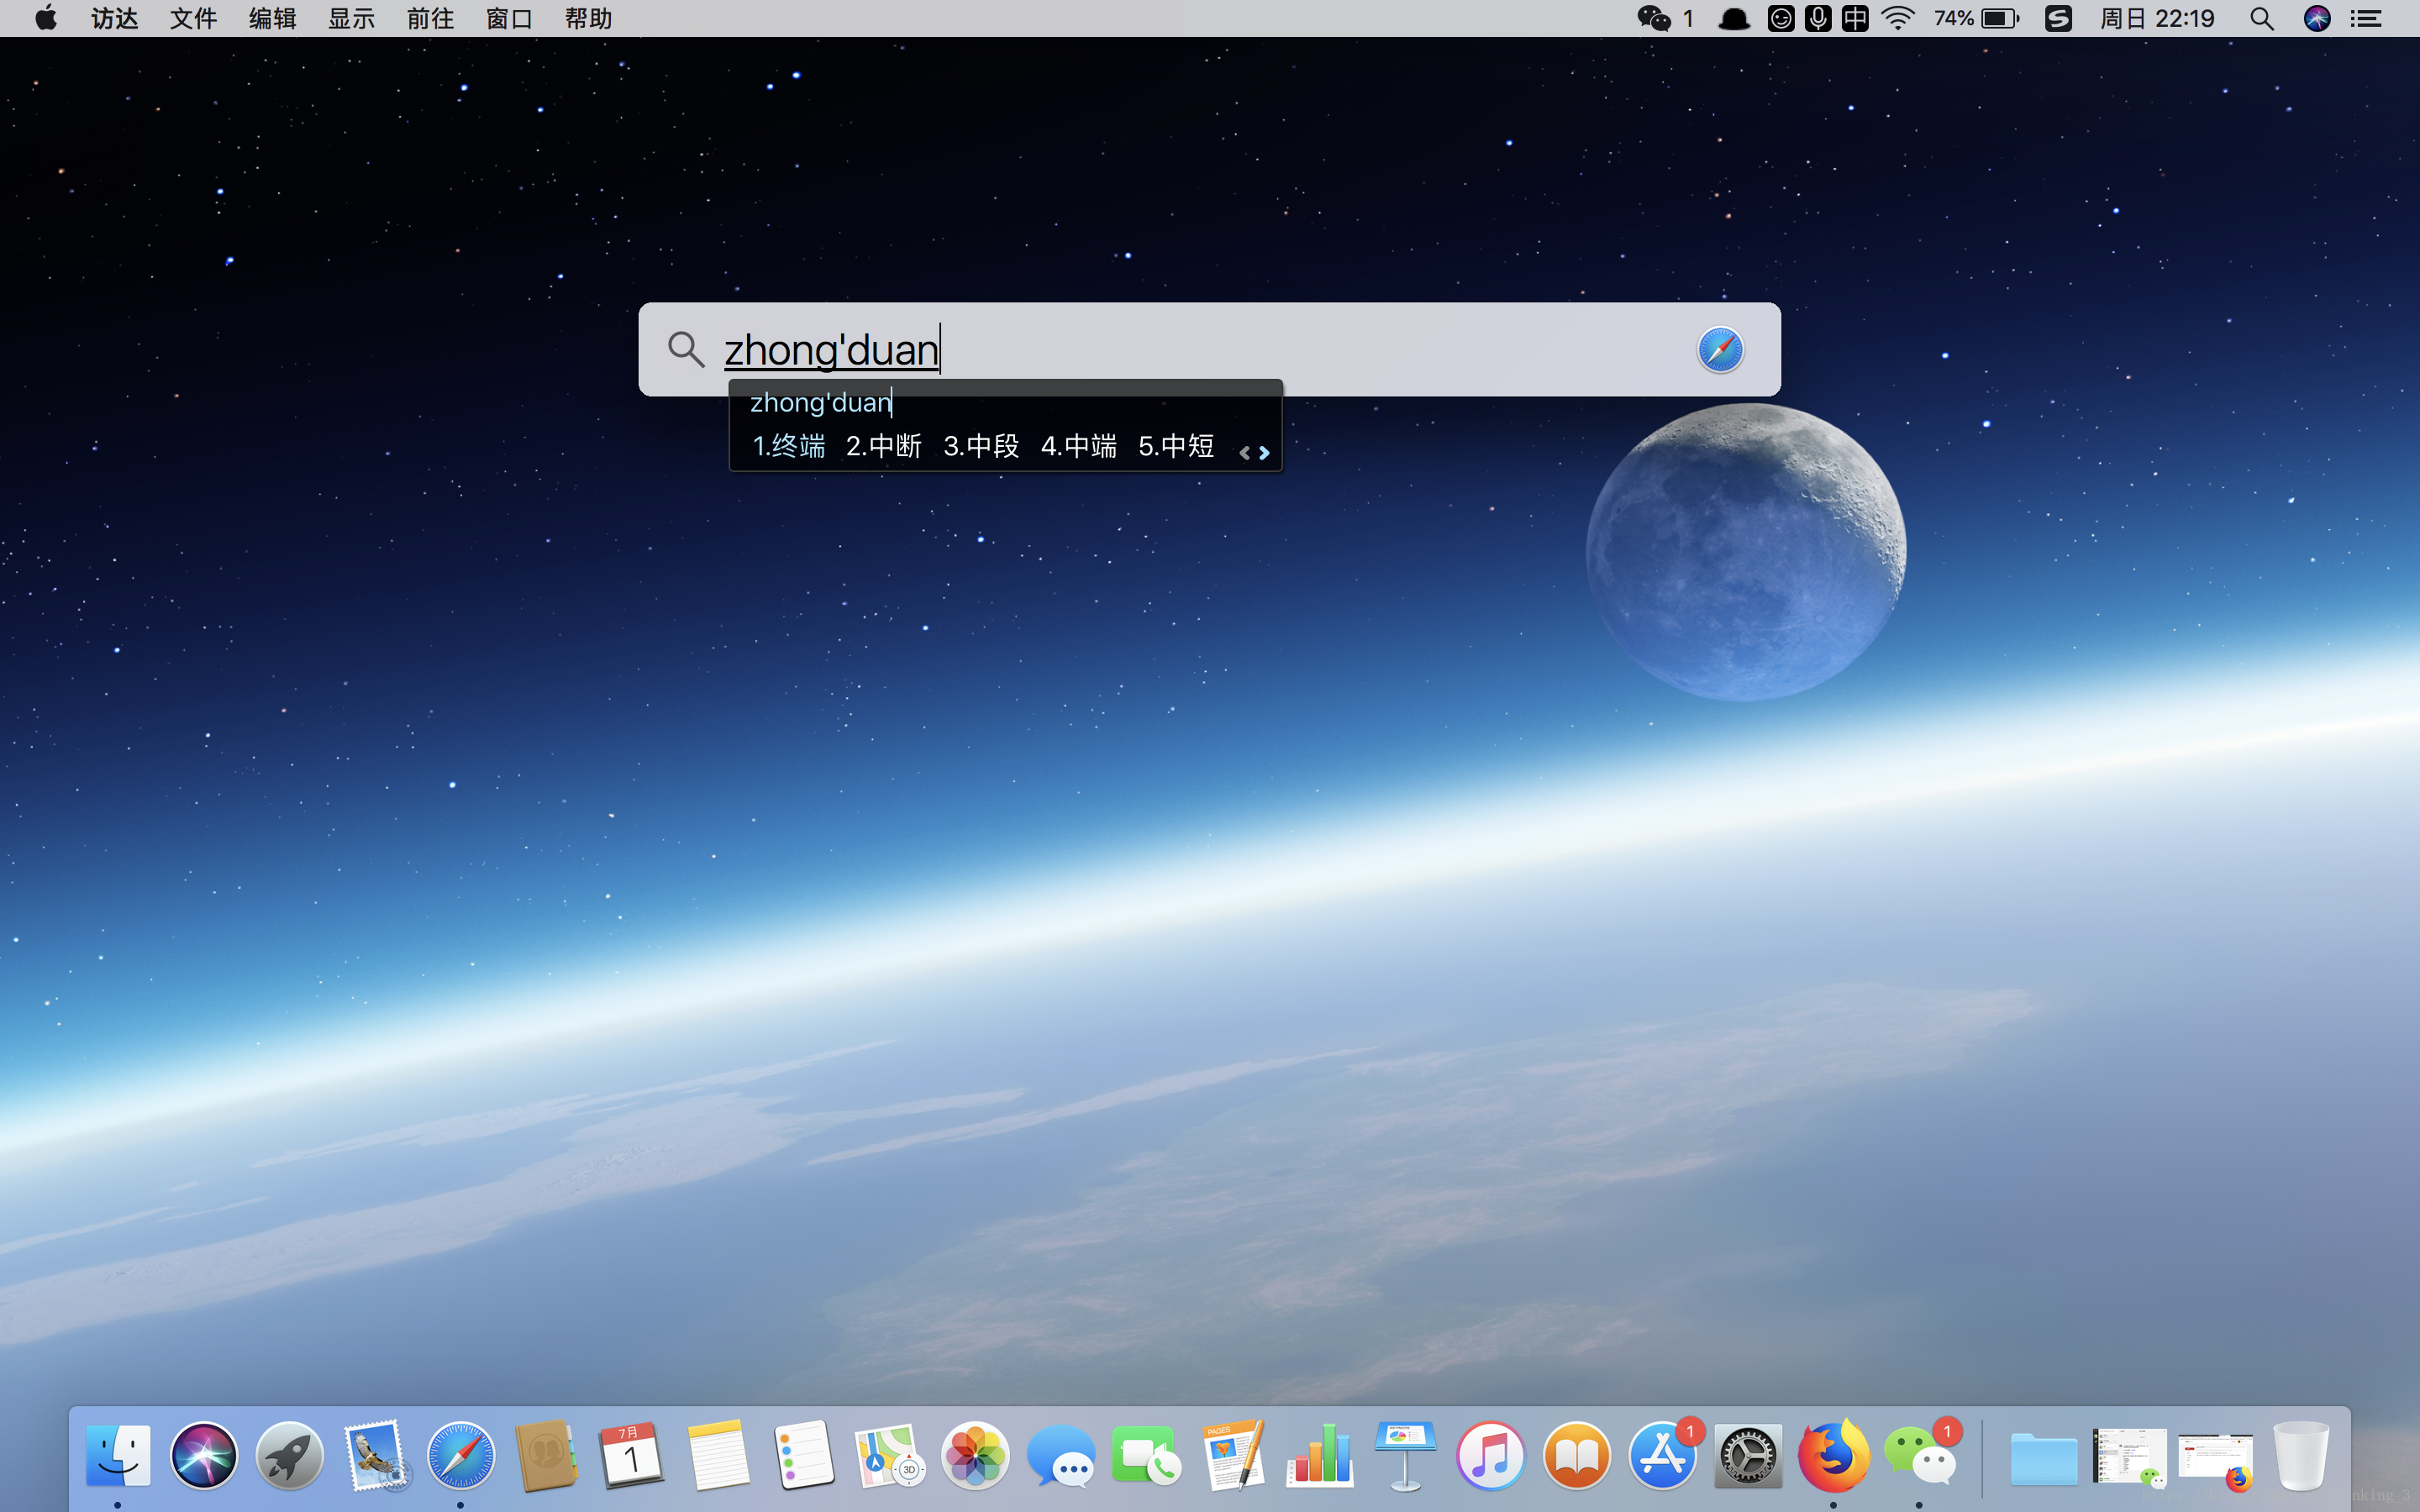This screenshot has height=1512, width=2420.
Task: Launch Firefox from the dock
Action: point(1833,1456)
